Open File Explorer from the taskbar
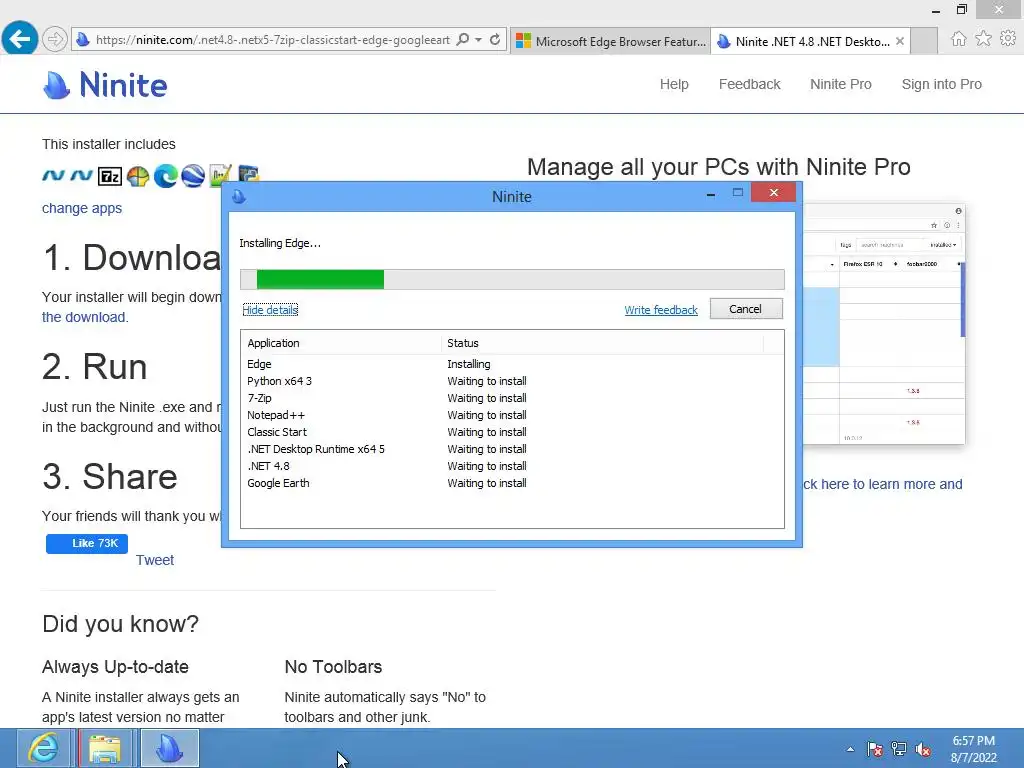 click(x=104, y=748)
